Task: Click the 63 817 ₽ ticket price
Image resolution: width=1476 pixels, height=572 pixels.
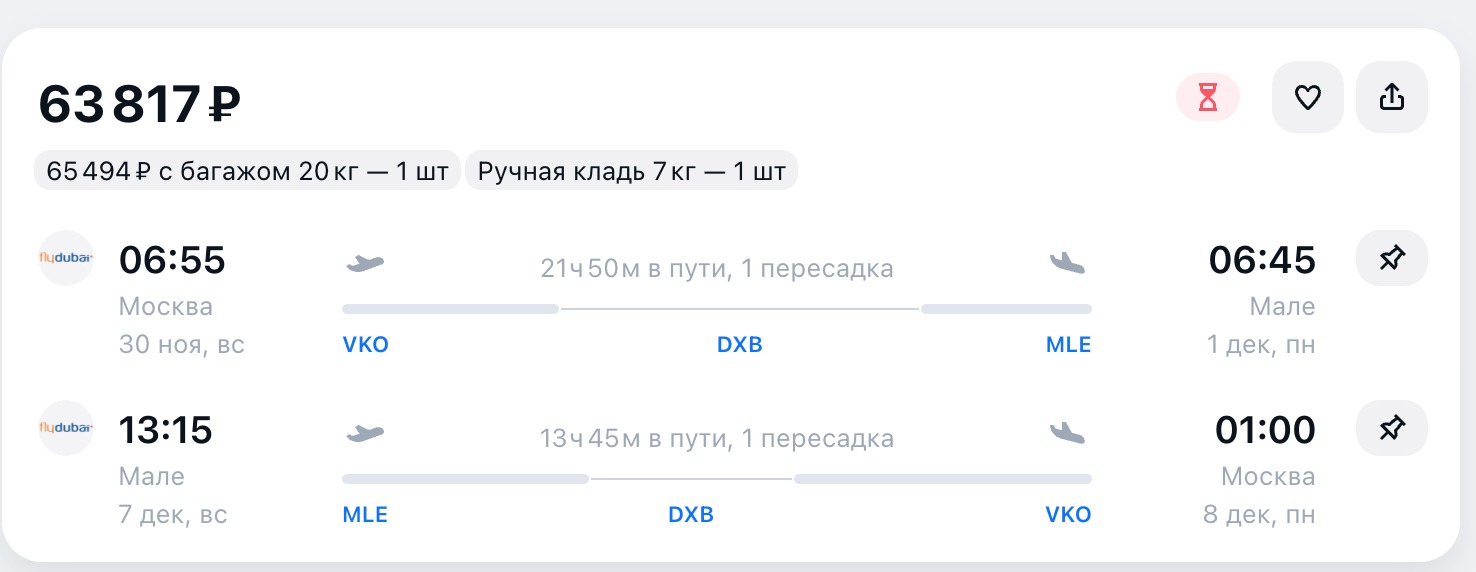Action: (x=140, y=104)
